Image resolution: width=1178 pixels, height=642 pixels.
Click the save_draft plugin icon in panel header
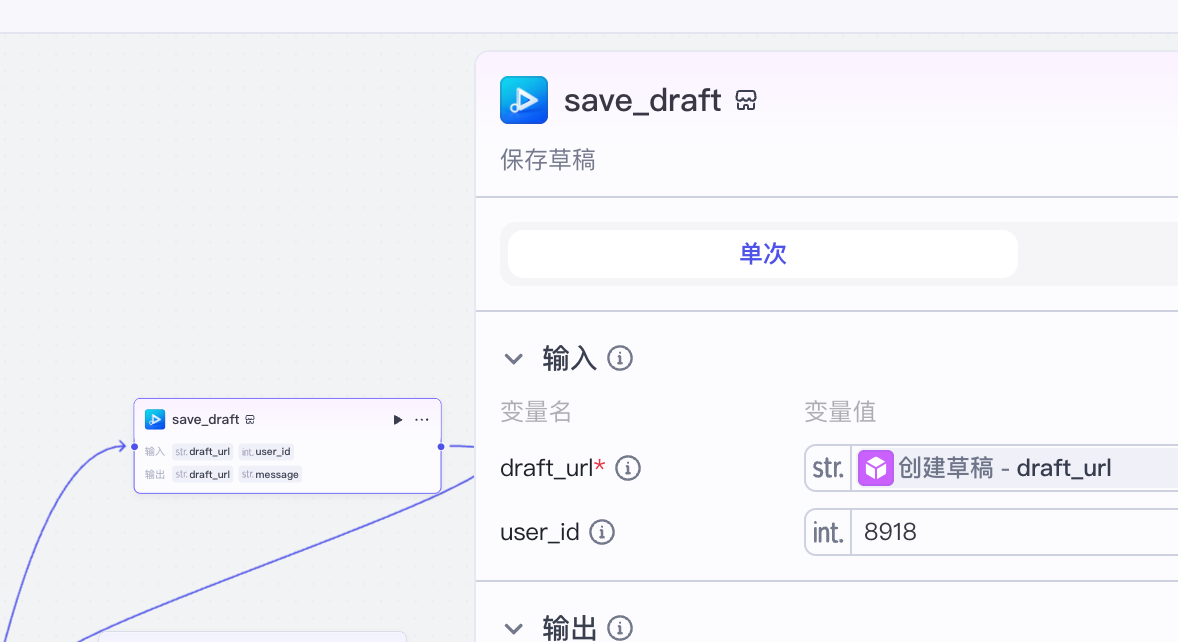pos(524,100)
